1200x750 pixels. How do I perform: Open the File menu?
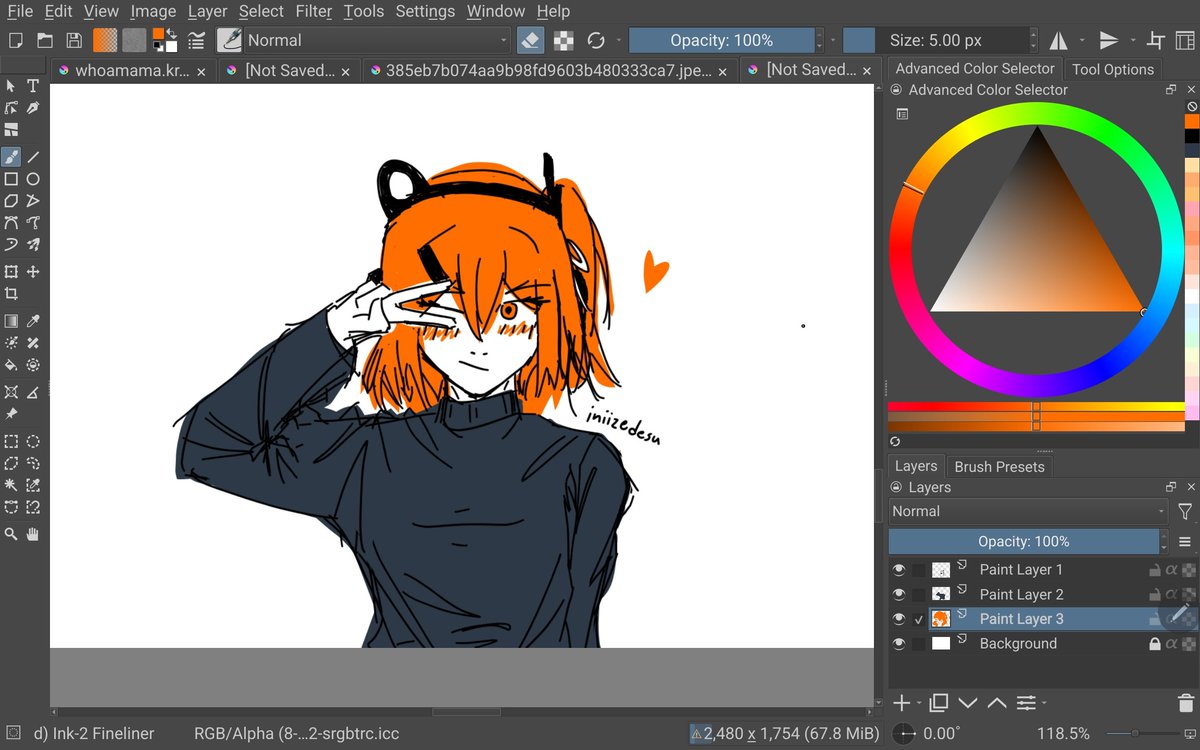coord(20,12)
